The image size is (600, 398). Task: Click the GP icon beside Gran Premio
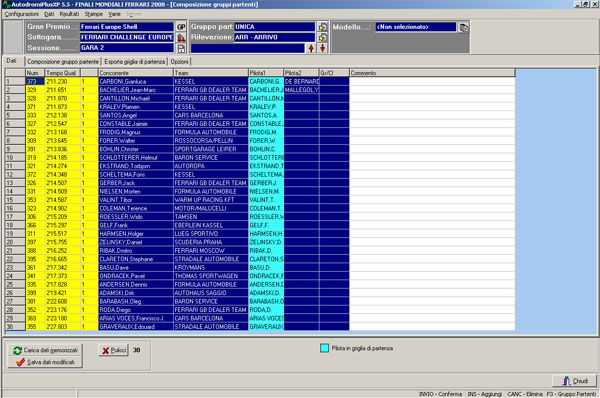tap(181, 27)
